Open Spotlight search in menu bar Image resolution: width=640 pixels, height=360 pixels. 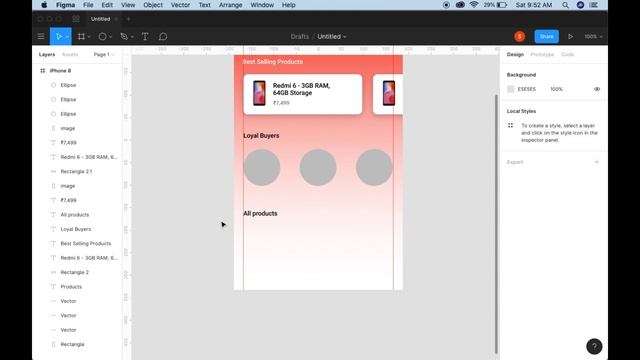pos(565,5)
